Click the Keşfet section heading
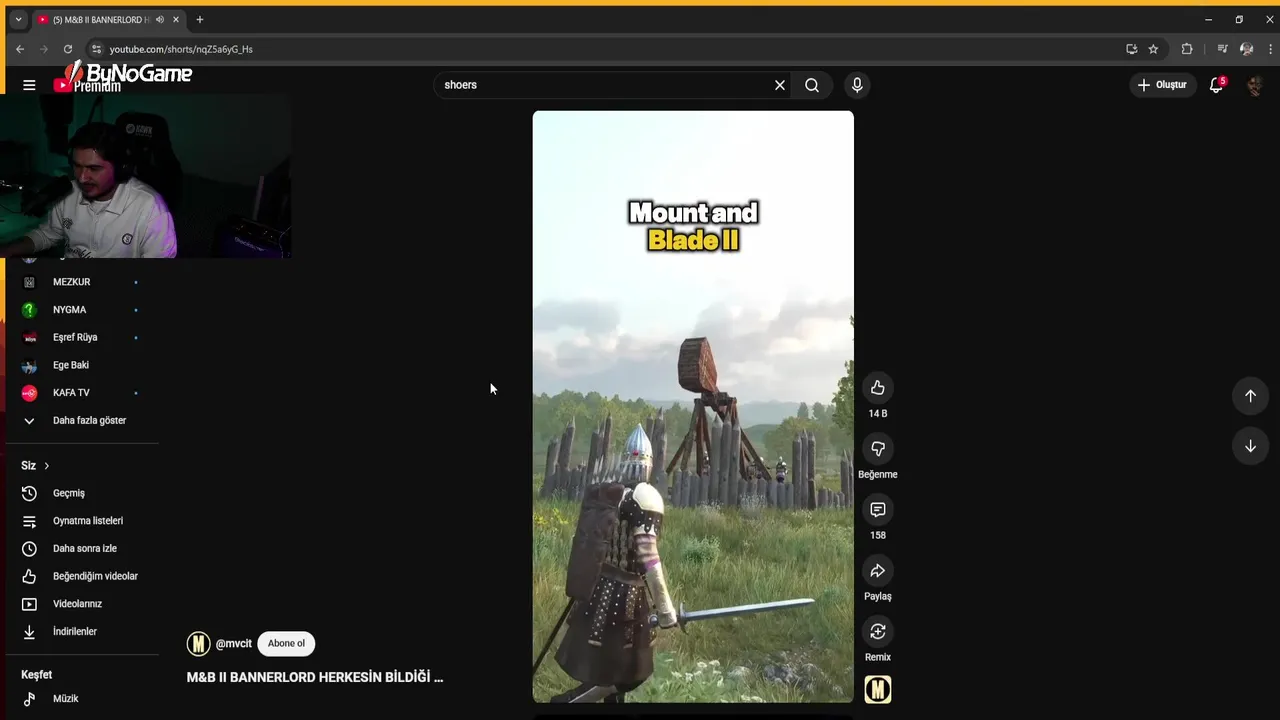The width and height of the screenshot is (1280, 720). click(36, 675)
